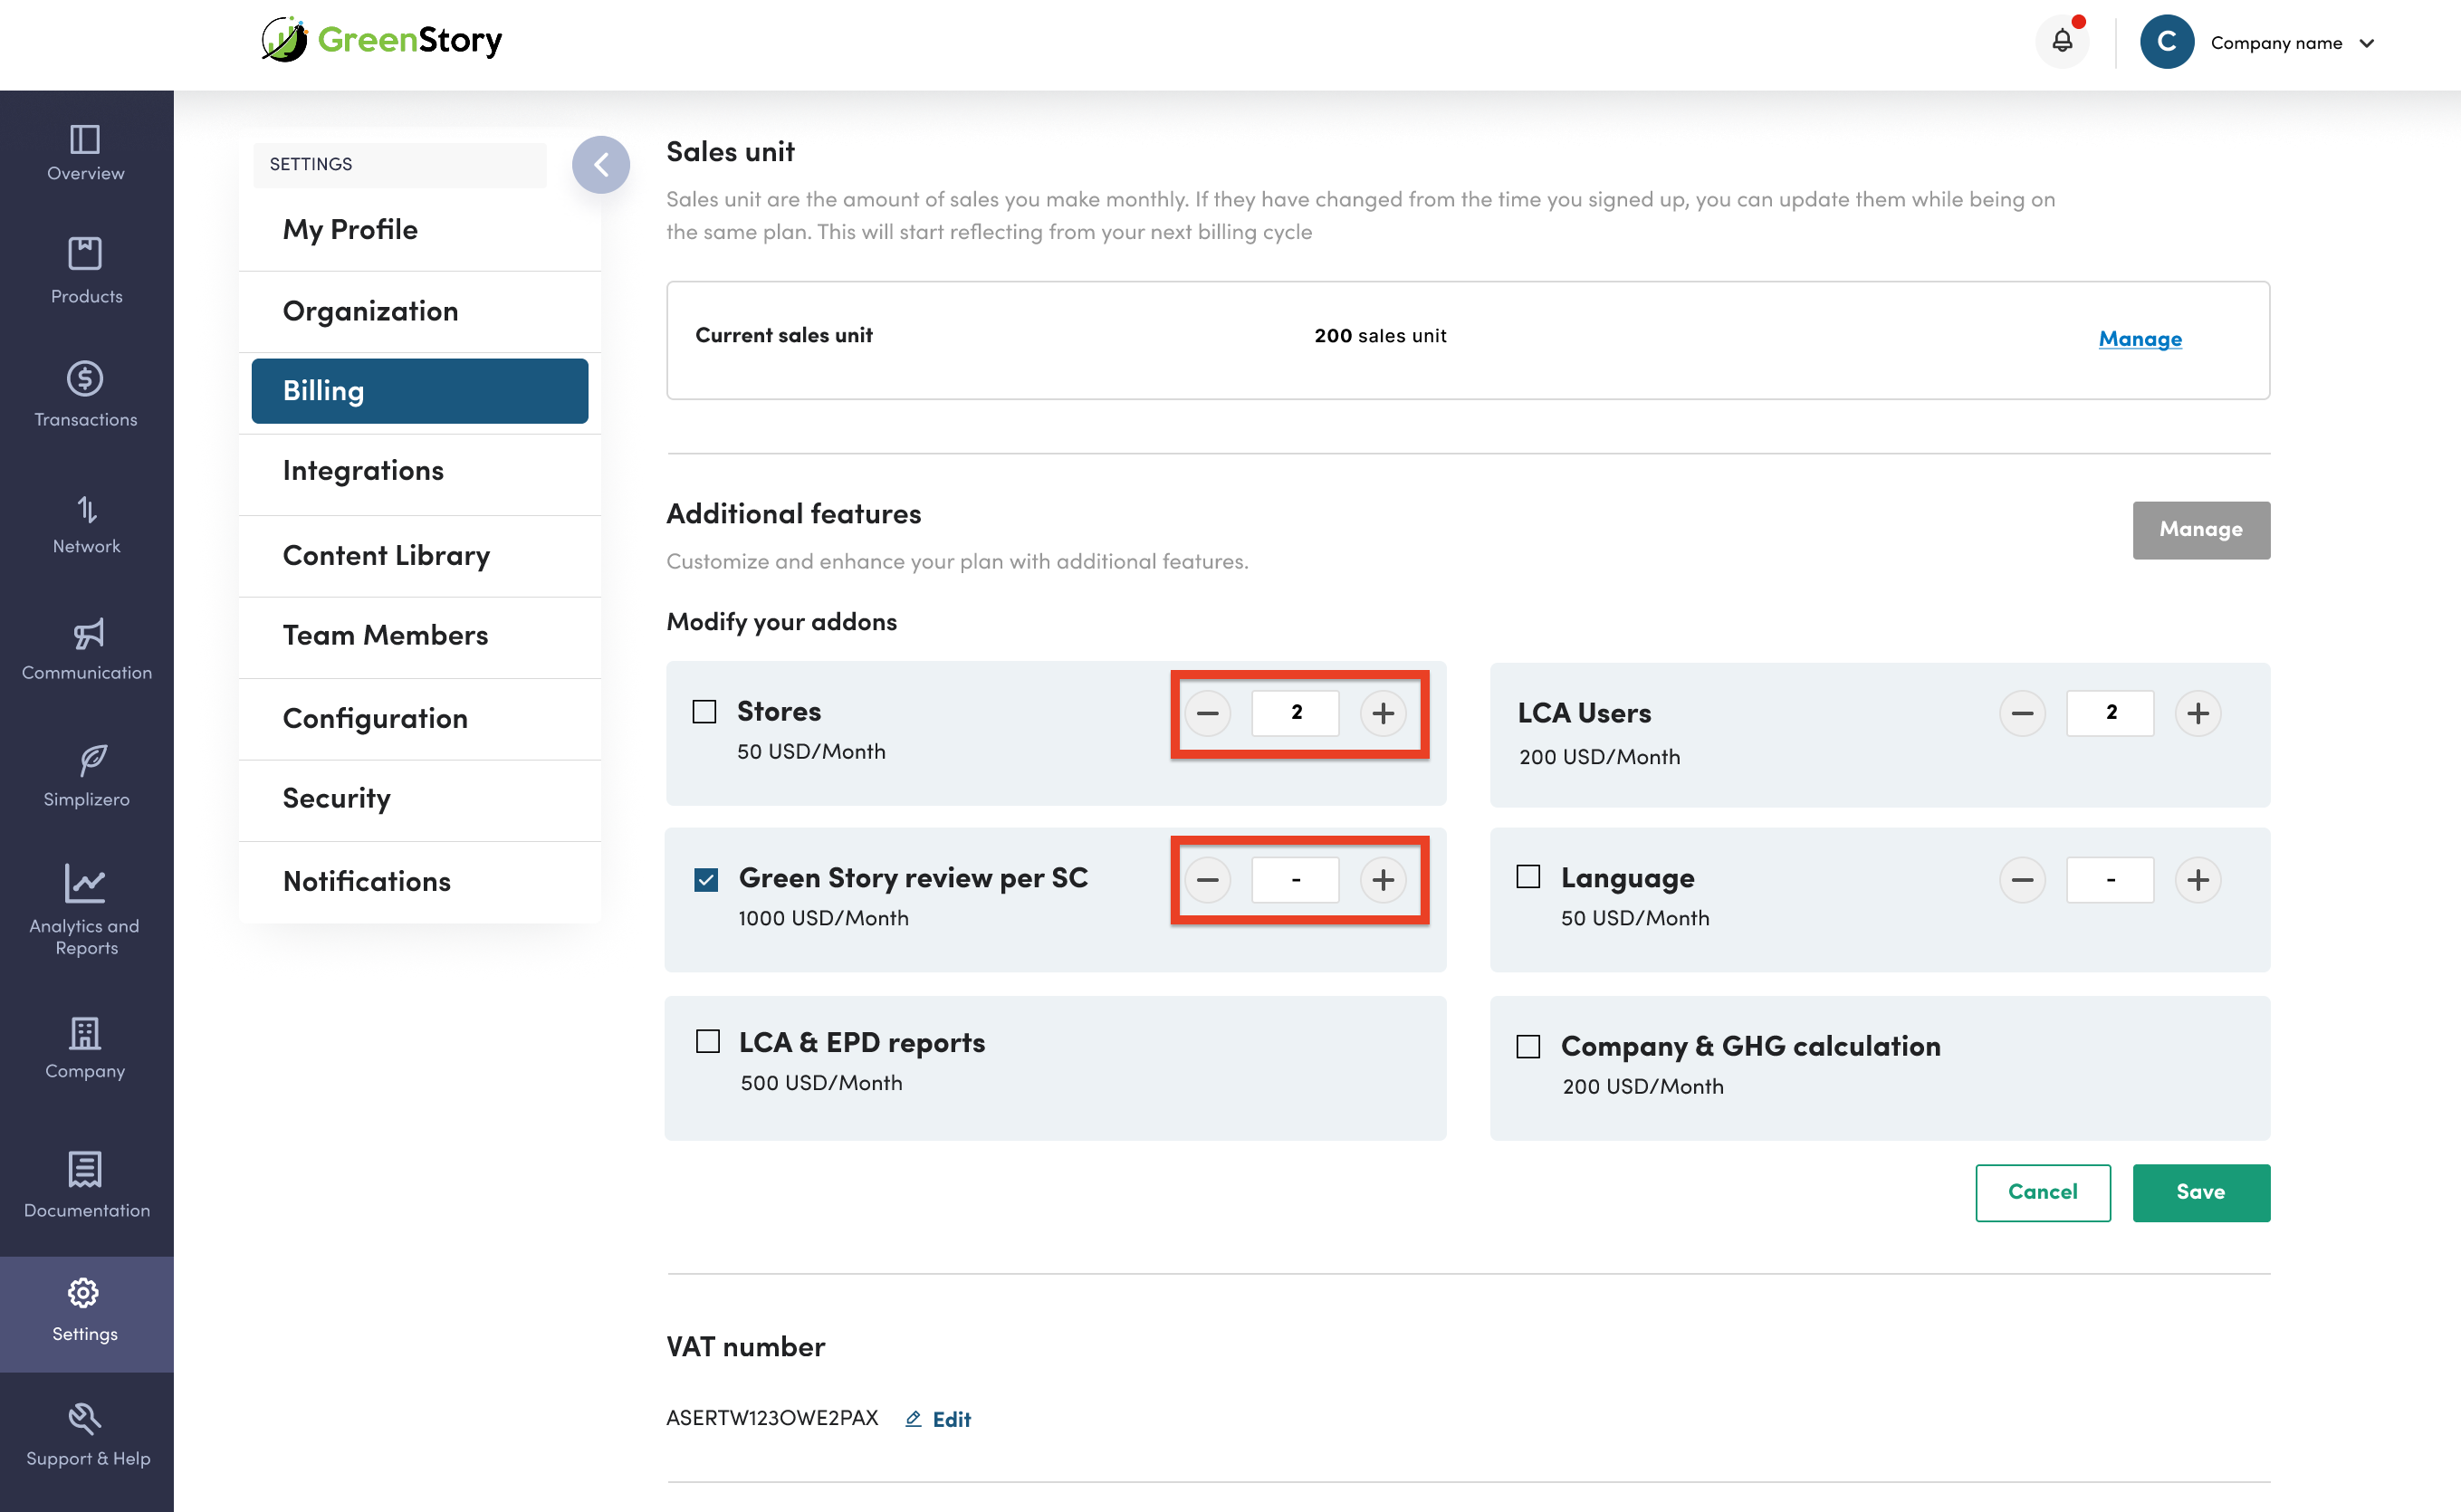
Task: Enable the Stores addon checkbox
Action: tap(705, 712)
